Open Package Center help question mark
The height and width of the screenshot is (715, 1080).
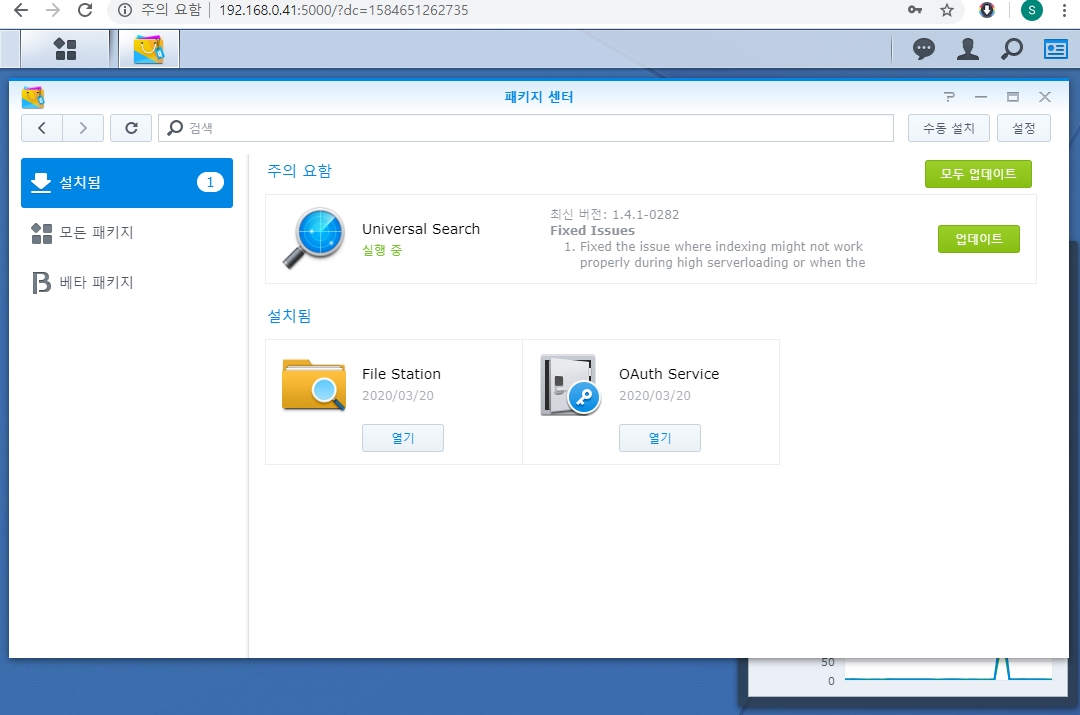pos(949,97)
